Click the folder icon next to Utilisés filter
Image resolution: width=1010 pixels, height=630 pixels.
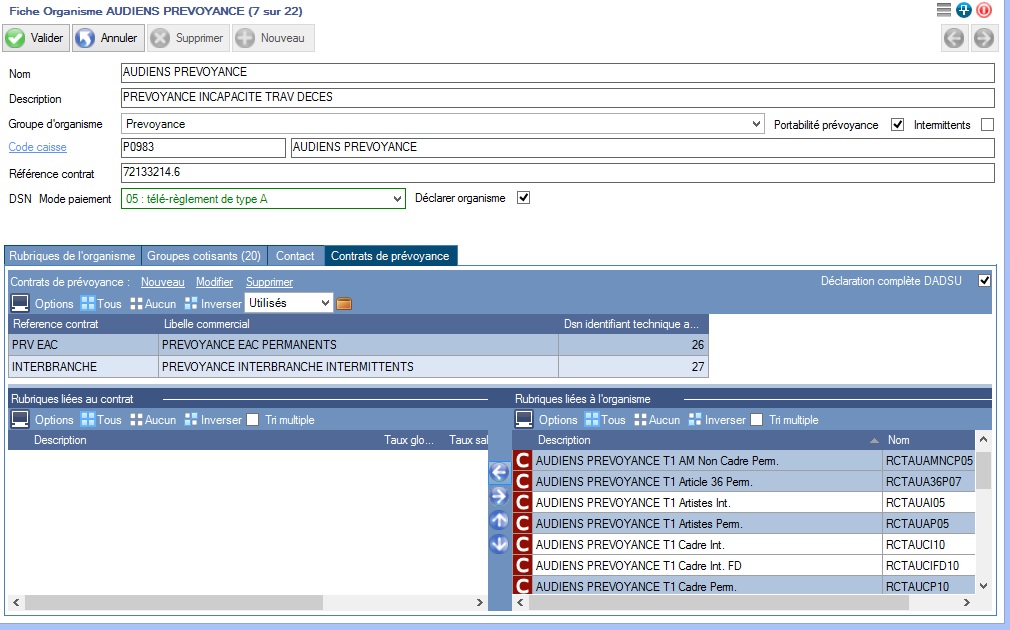click(344, 303)
